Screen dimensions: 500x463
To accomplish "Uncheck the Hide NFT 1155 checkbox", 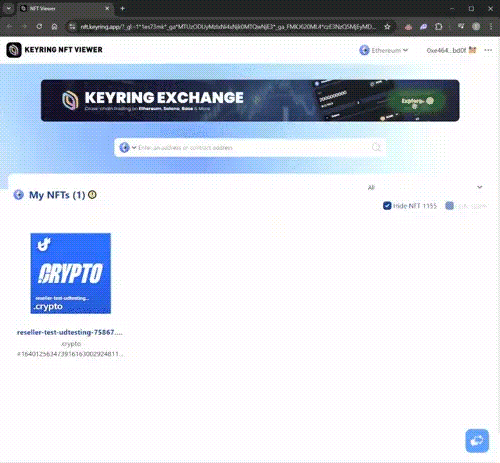I will 387,206.
